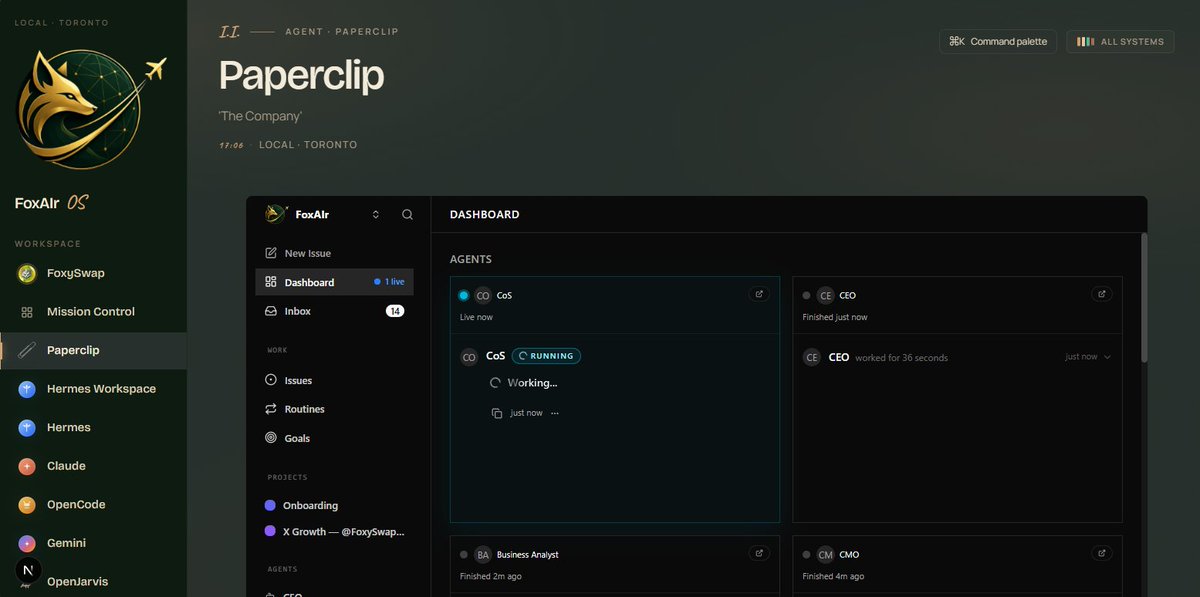Click the '1 live' indicator on Dashboard
This screenshot has height=597, width=1200.
click(x=389, y=282)
